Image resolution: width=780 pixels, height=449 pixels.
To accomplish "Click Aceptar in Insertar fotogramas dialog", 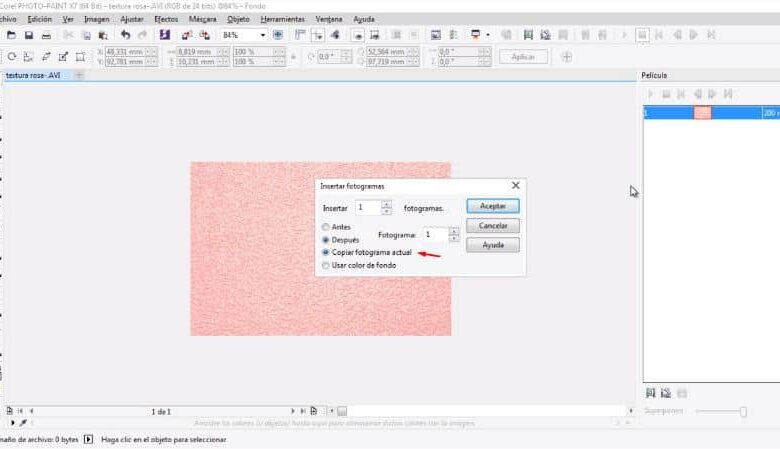I will point(493,206).
